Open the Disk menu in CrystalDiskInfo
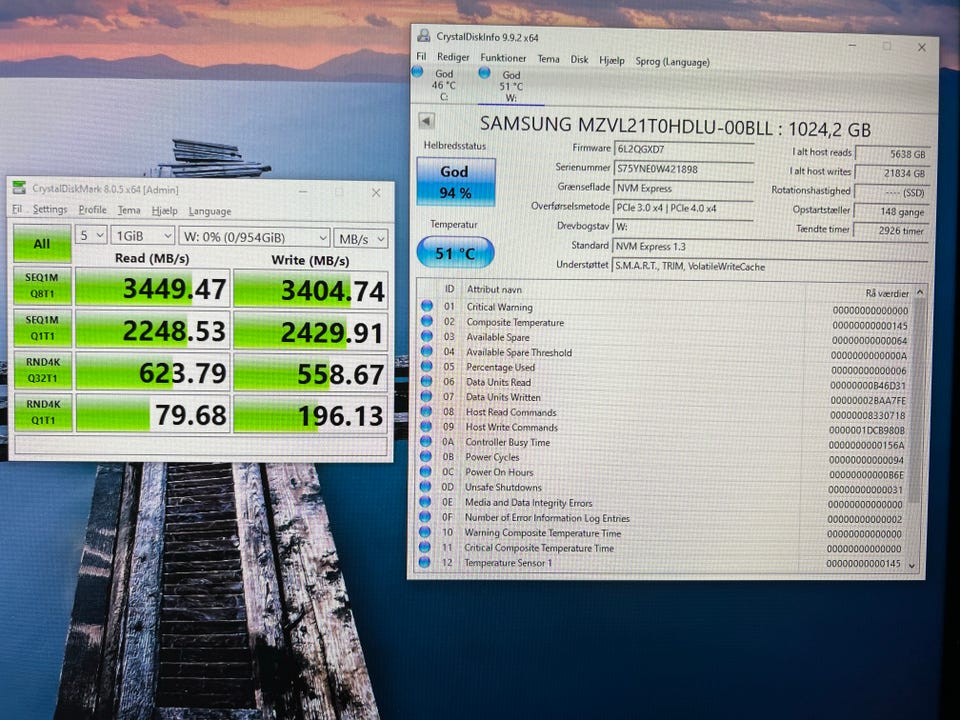Screen dimensions: 960x720 click(579, 59)
